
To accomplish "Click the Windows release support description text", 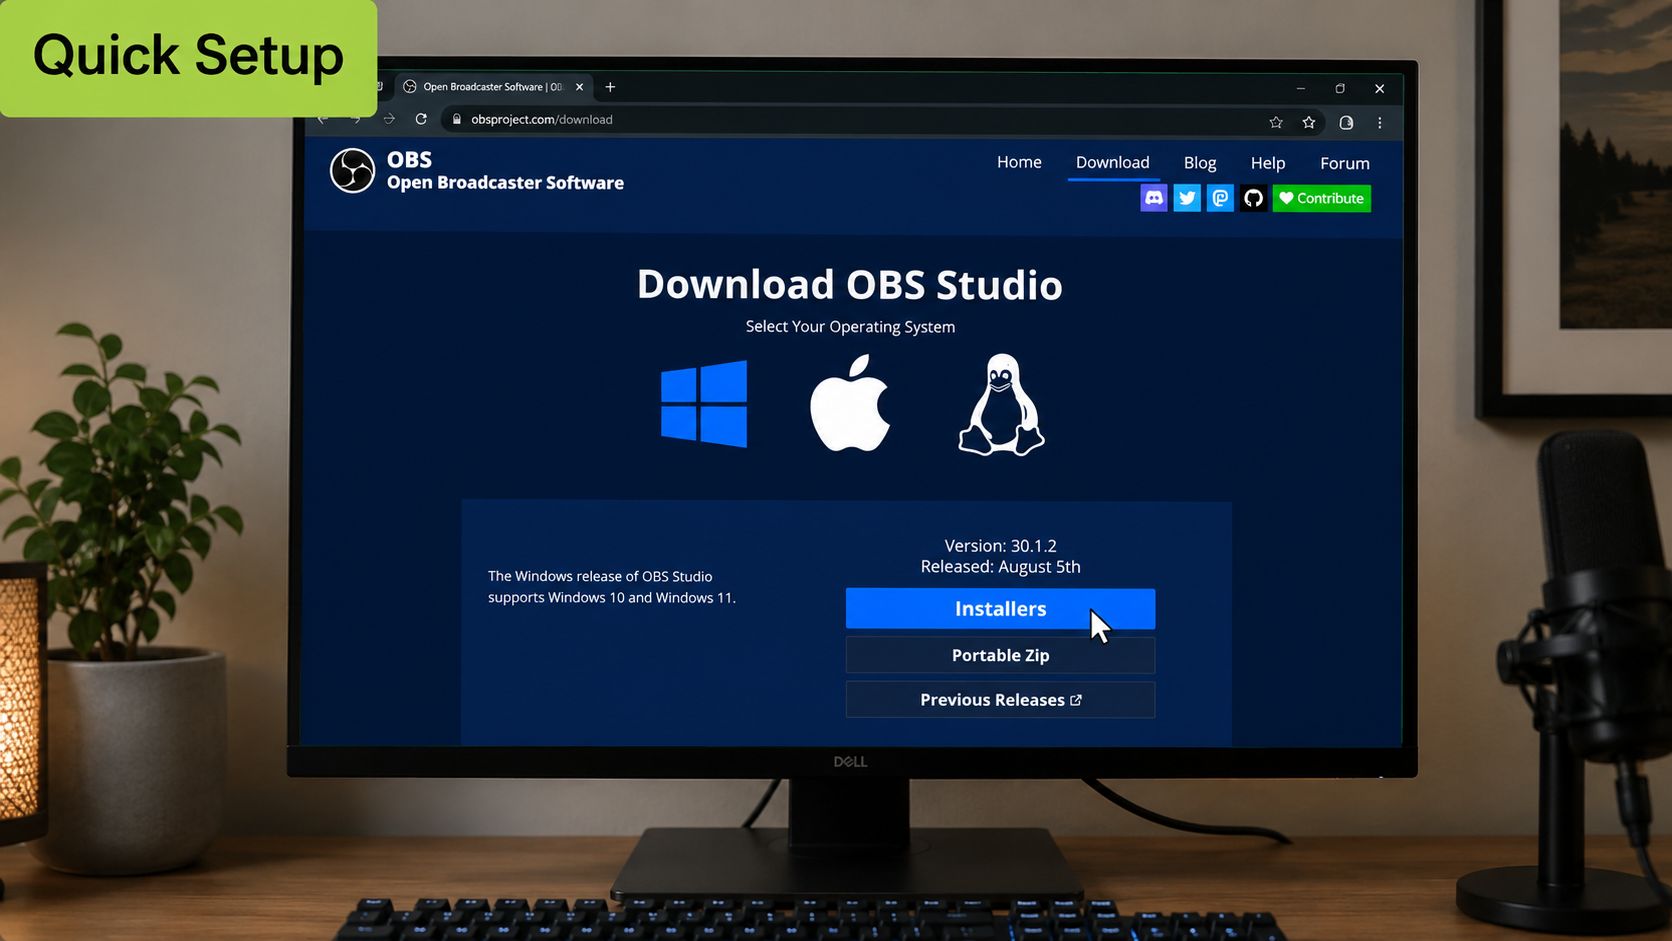I will (612, 587).
